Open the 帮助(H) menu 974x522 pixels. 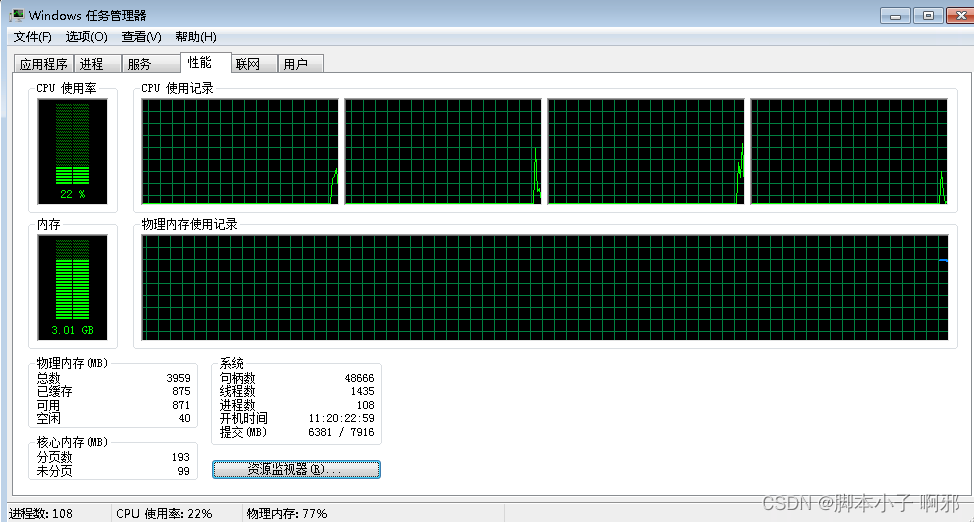point(196,37)
